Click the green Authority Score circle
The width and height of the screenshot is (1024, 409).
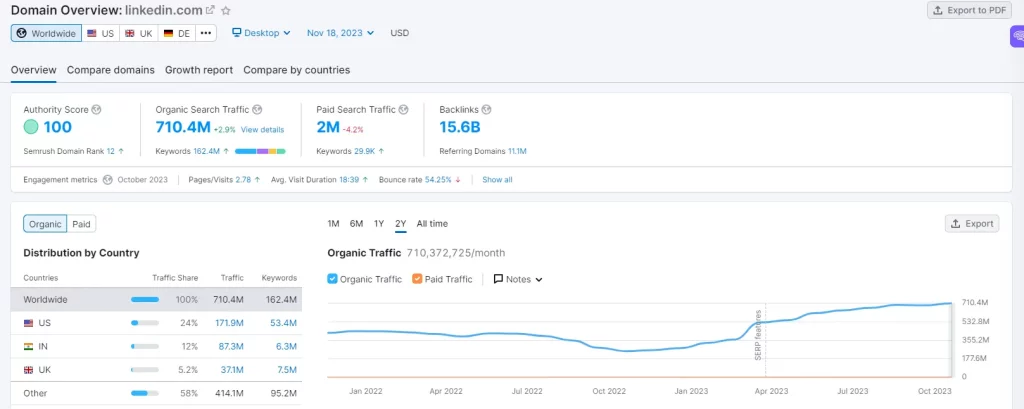click(x=31, y=127)
